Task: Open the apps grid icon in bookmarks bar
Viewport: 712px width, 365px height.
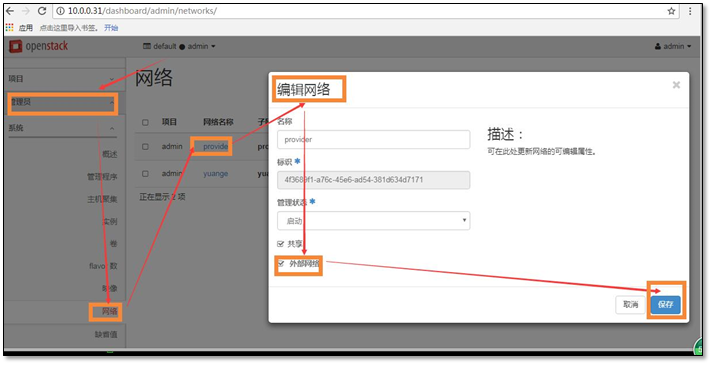Action: 10,27
